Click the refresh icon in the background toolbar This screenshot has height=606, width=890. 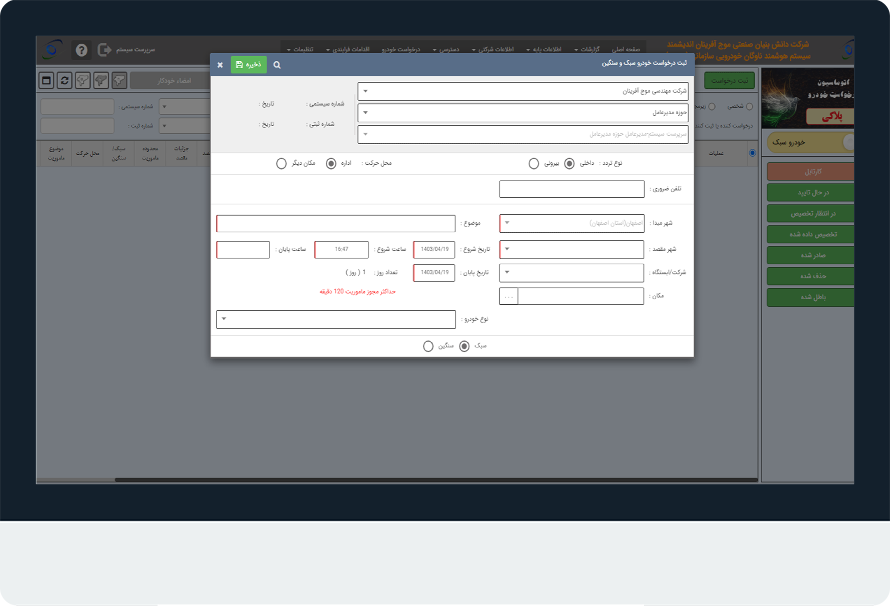click(x=65, y=81)
